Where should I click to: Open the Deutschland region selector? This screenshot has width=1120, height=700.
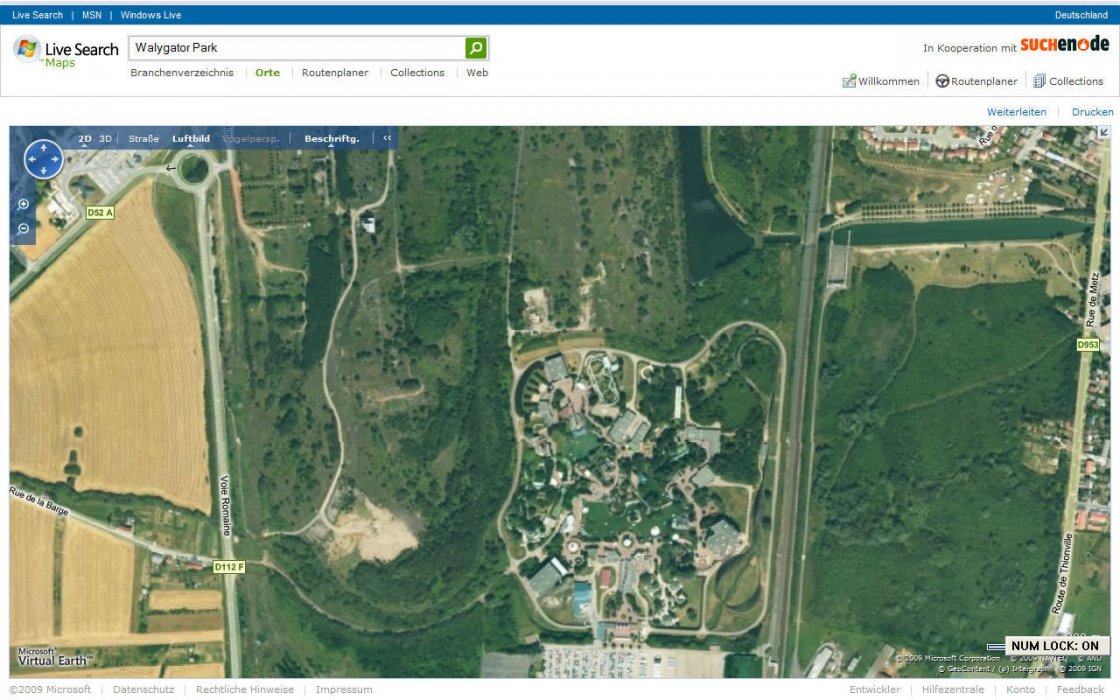point(1081,15)
